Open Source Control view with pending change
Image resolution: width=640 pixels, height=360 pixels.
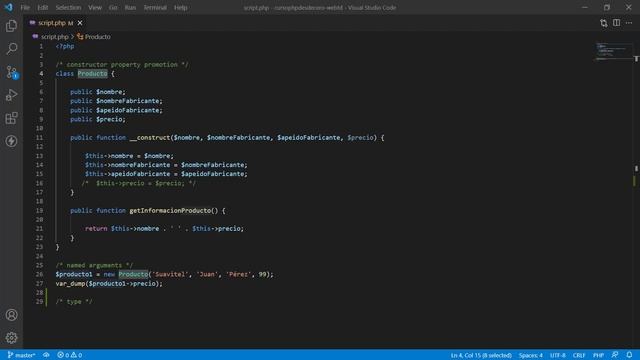(11, 72)
